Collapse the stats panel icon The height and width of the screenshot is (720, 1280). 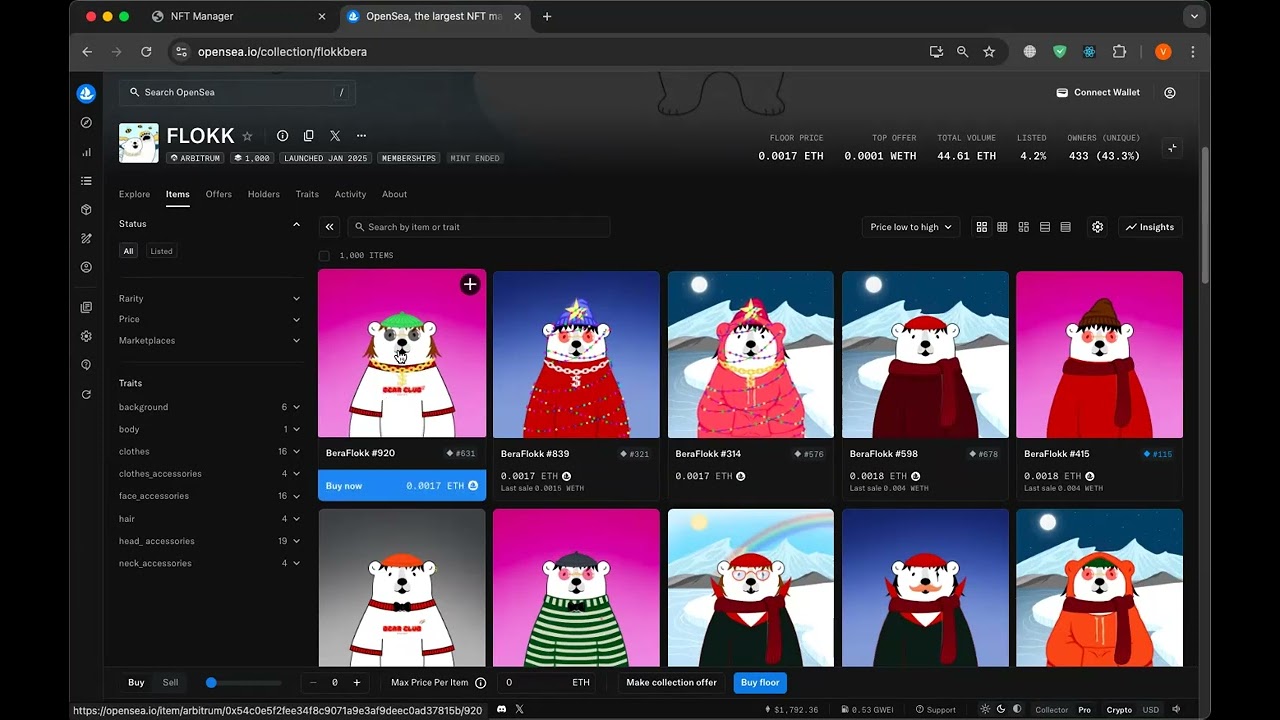point(1172,148)
